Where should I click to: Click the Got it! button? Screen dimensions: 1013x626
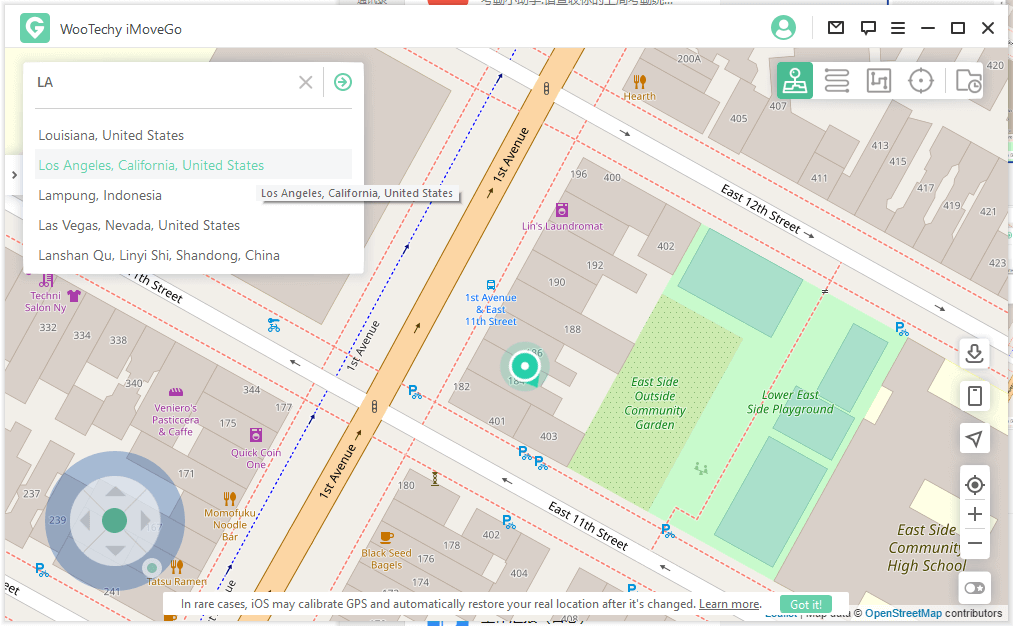pyautogui.click(x=806, y=604)
